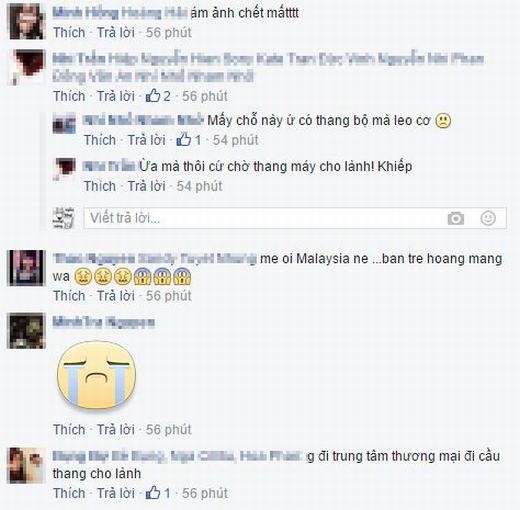Attach photo using camera icon in reply box
This screenshot has height=510, width=520.
tap(455, 219)
